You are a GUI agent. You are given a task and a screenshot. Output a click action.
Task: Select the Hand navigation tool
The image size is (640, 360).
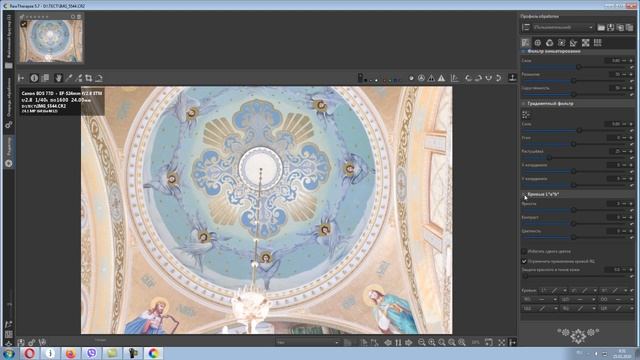tap(58, 78)
